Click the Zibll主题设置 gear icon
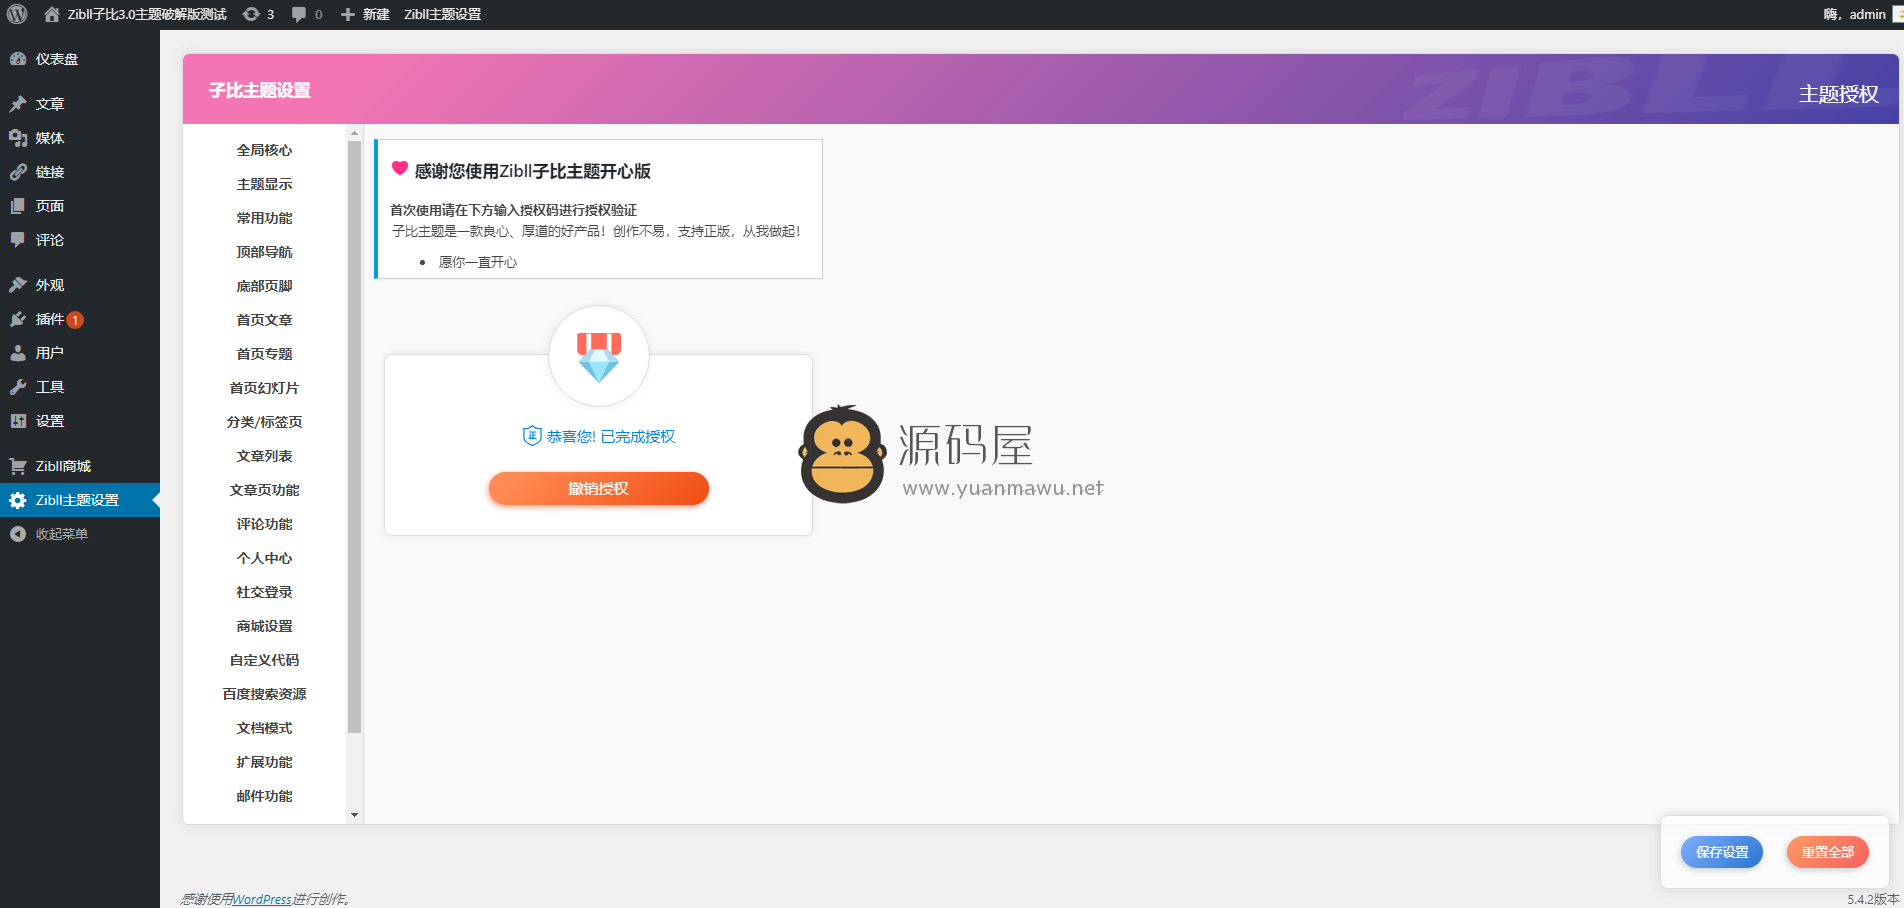1904x908 pixels. (18, 500)
